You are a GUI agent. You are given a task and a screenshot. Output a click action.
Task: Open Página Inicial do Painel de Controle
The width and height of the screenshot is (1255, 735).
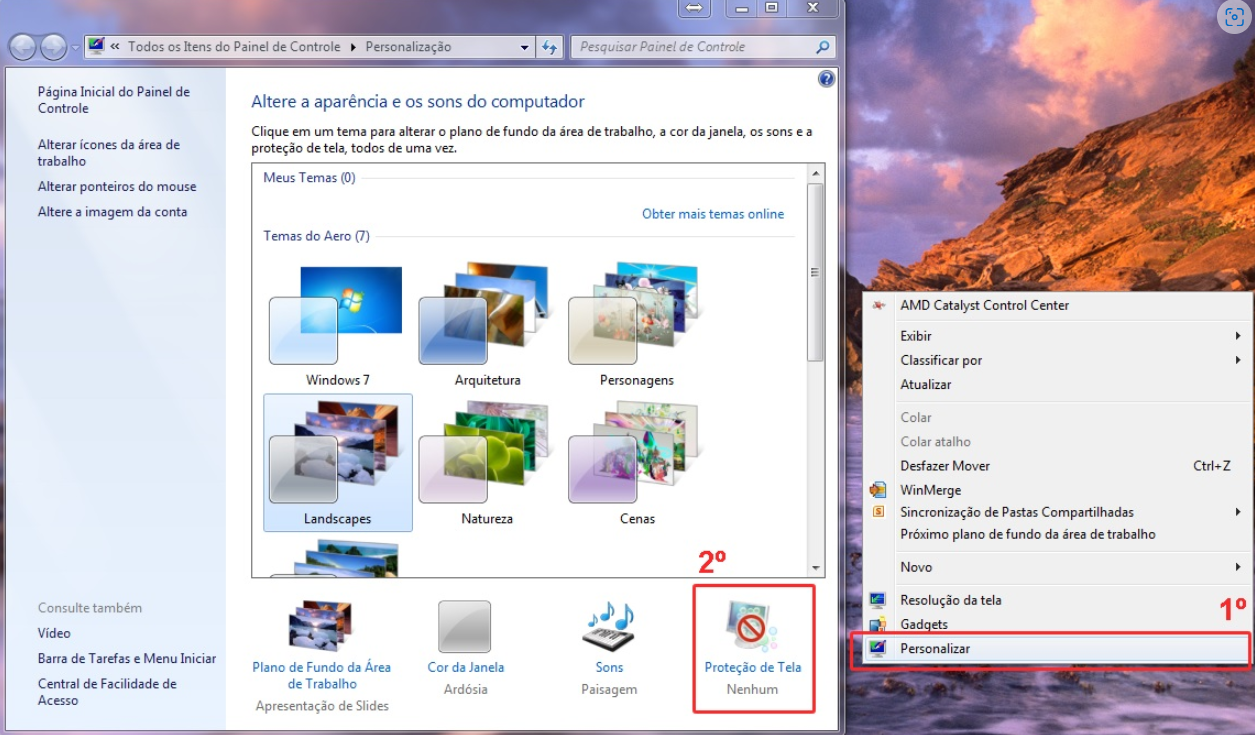(x=113, y=100)
